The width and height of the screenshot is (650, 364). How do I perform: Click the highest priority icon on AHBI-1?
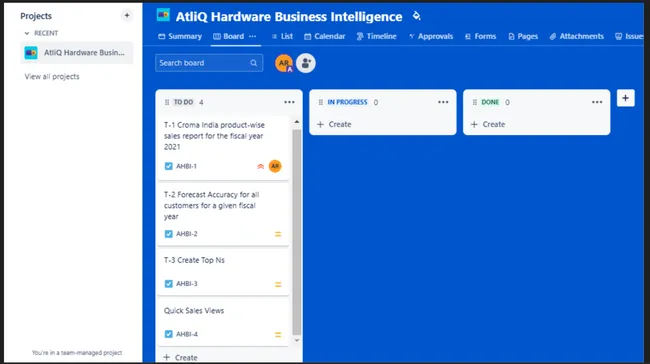(x=260, y=167)
